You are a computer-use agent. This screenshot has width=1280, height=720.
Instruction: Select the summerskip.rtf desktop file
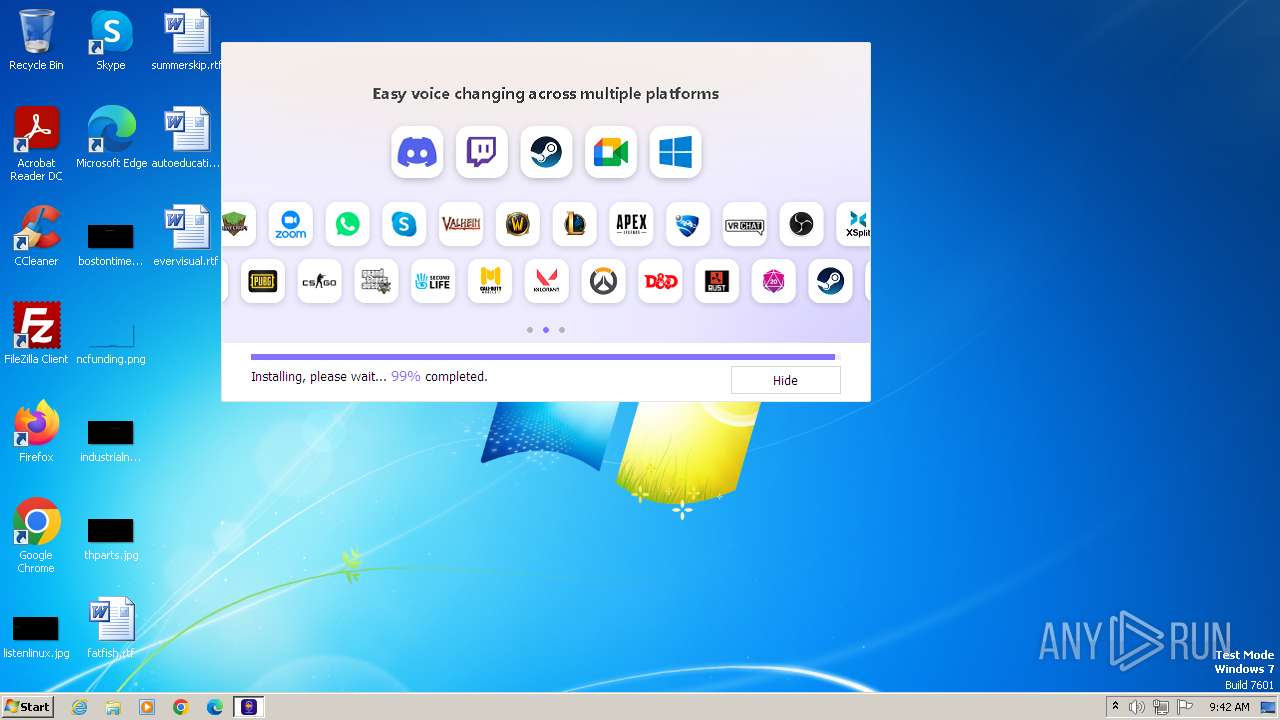coord(186,40)
